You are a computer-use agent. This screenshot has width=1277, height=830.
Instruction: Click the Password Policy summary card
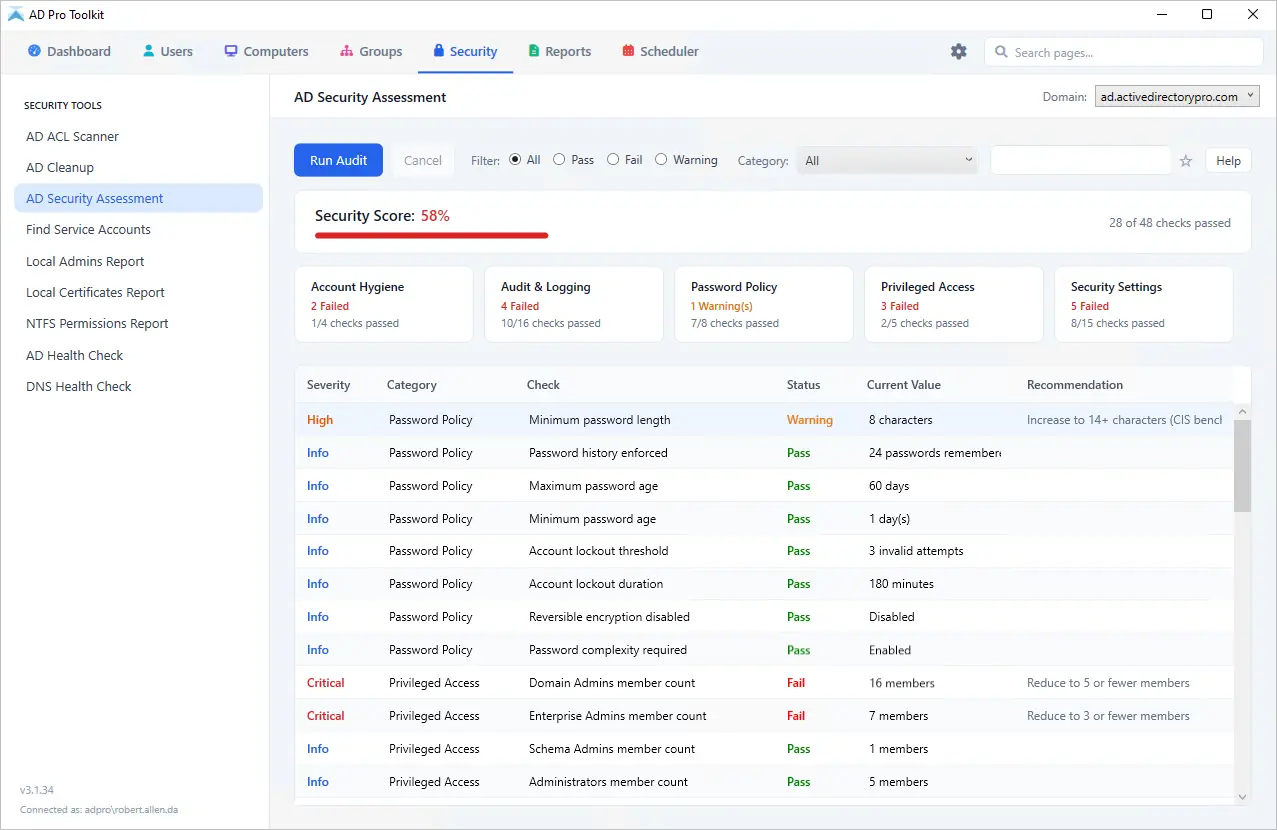[x=764, y=304]
